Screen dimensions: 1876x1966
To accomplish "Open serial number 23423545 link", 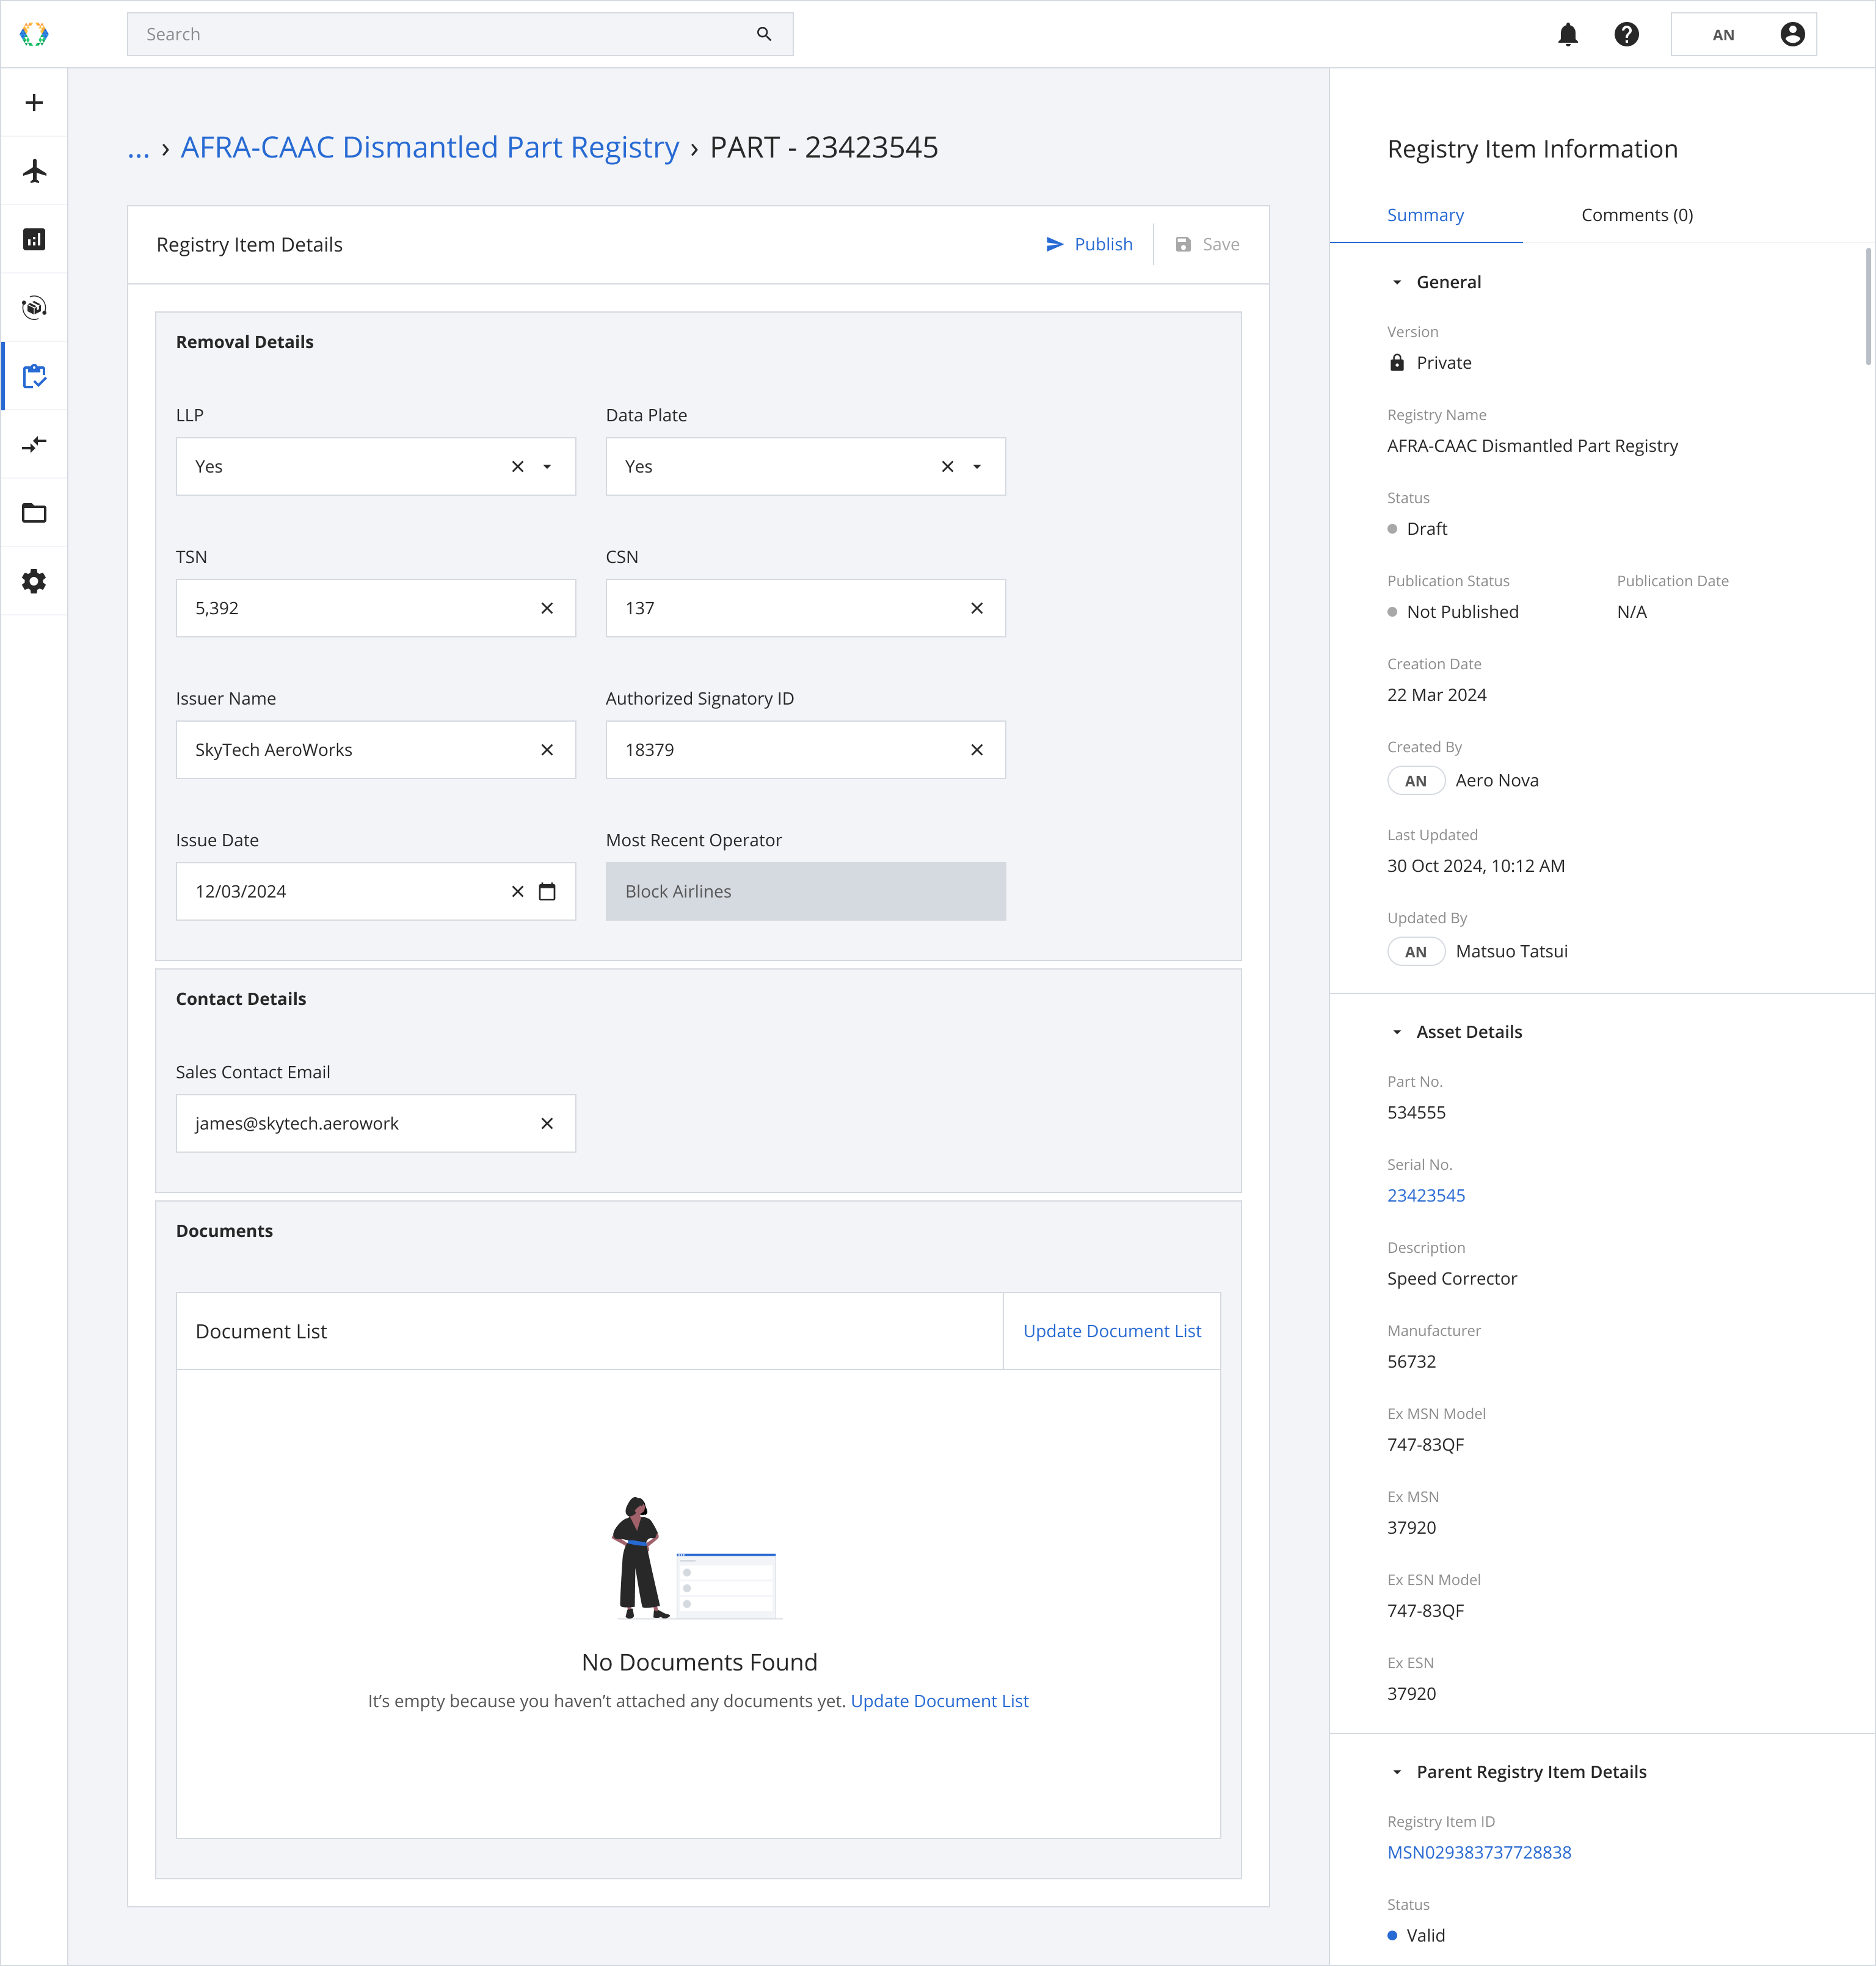I will click(x=1425, y=1195).
